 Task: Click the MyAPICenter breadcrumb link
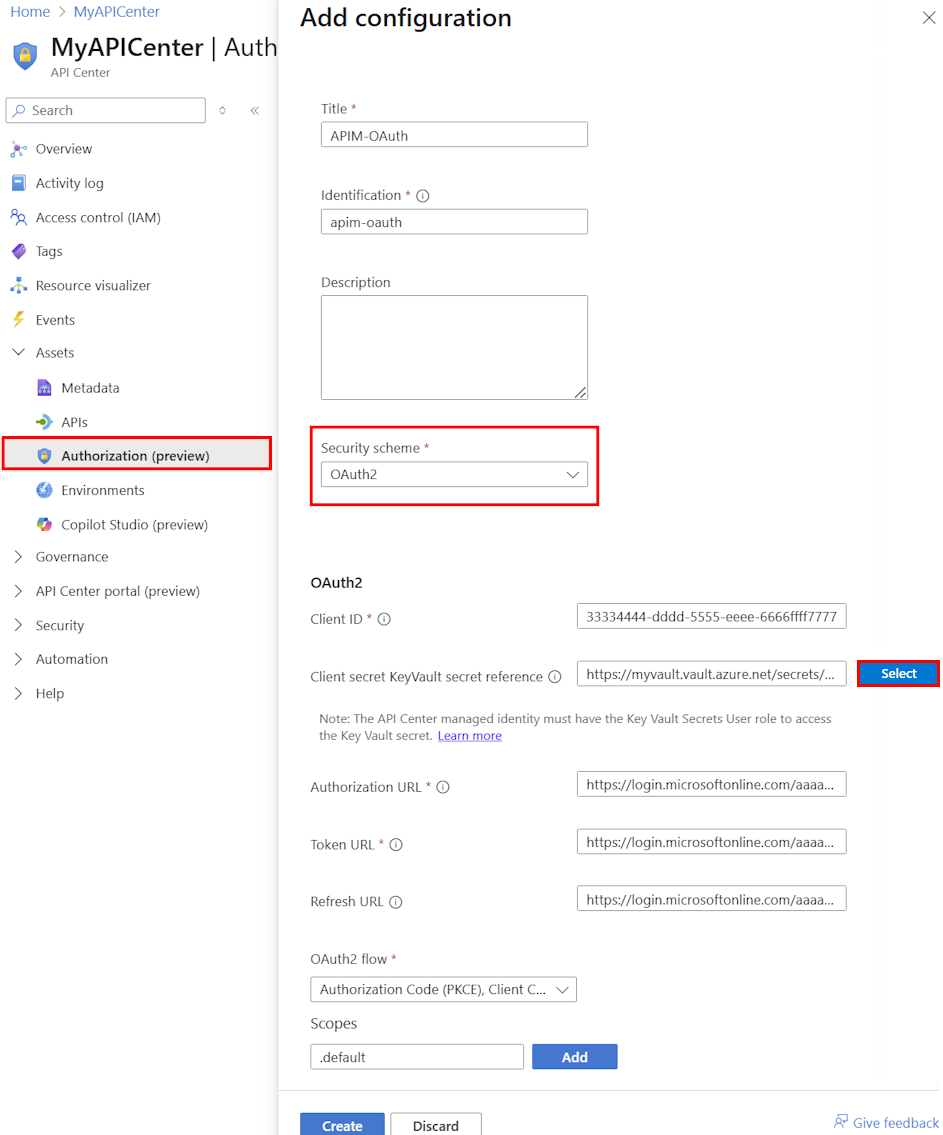pos(117,12)
